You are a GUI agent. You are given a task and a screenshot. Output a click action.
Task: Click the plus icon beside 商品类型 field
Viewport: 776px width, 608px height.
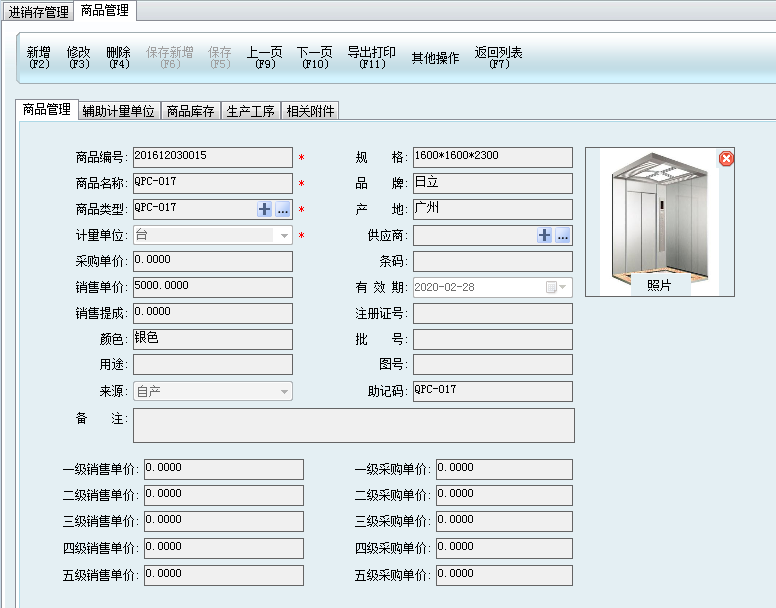[x=265, y=209]
